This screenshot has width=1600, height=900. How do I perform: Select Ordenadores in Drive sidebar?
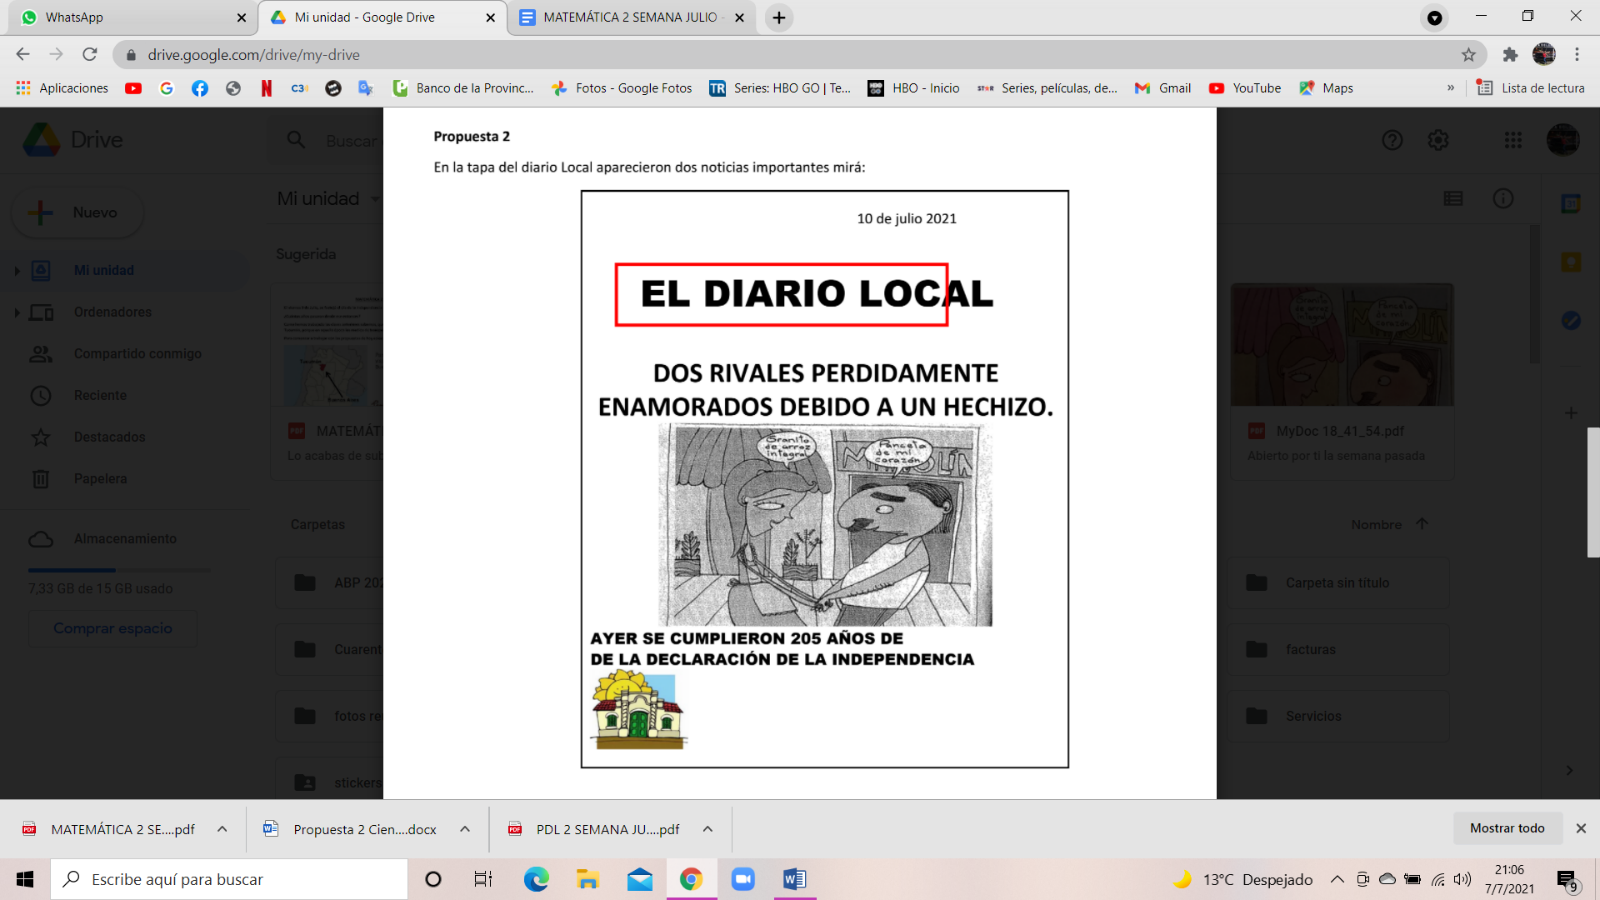(112, 312)
